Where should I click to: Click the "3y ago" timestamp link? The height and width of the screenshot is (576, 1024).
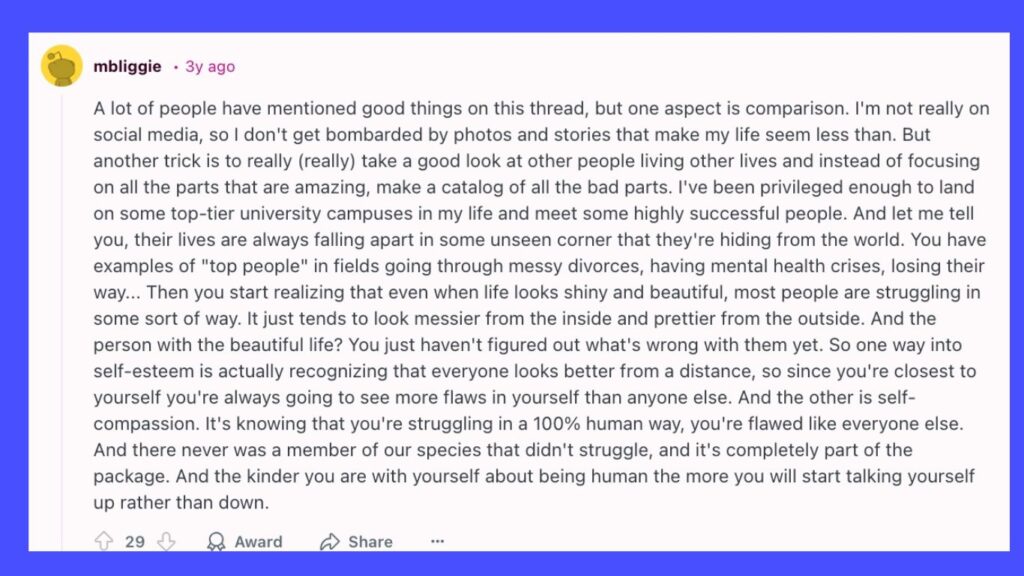point(210,67)
